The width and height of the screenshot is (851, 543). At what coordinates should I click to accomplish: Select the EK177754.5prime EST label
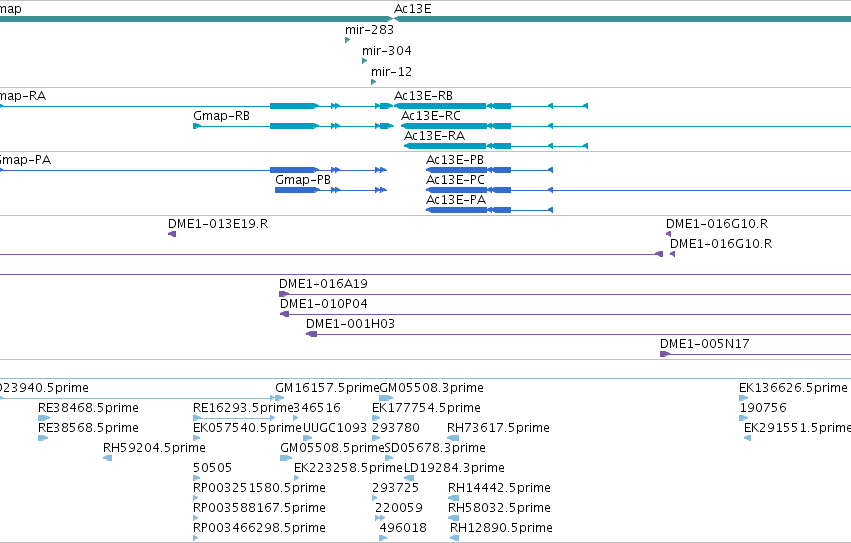[427, 408]
